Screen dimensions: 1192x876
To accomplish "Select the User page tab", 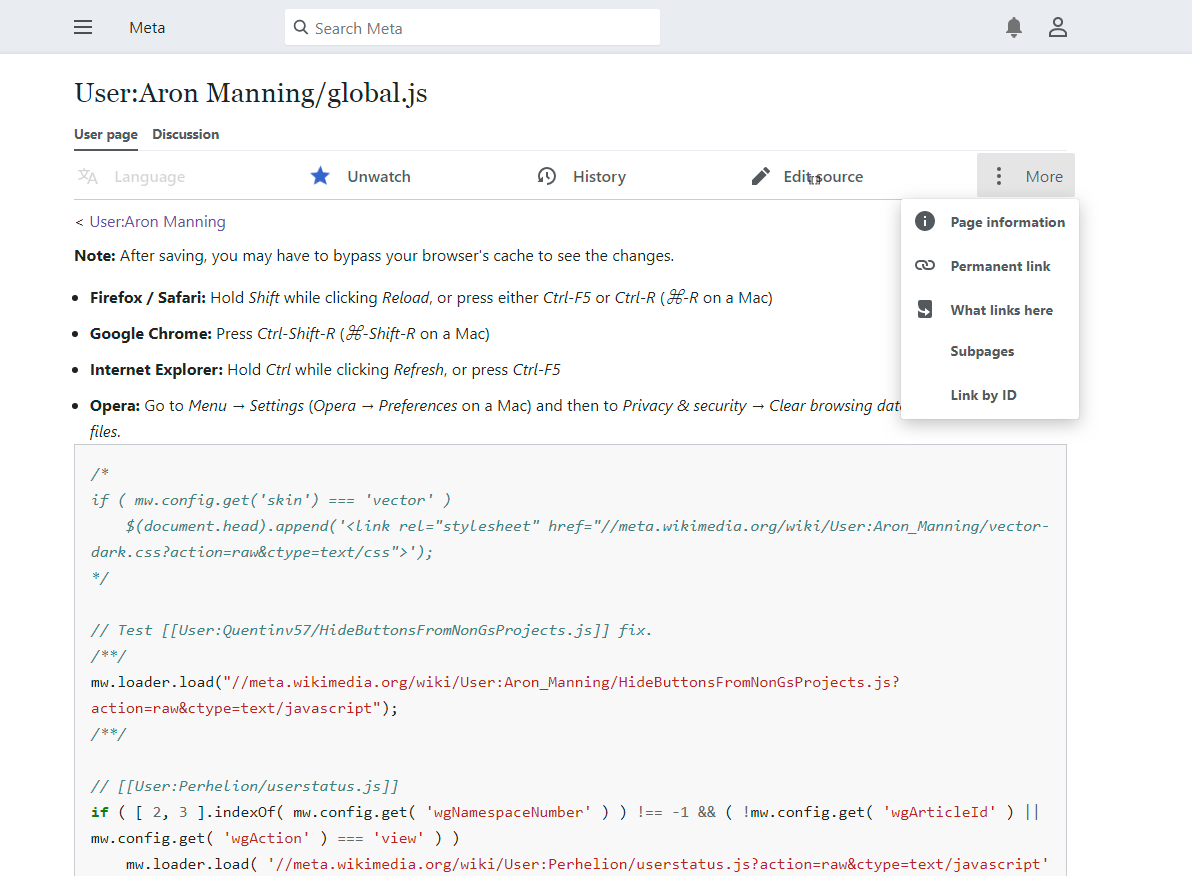I will click(x=106, y=134).
